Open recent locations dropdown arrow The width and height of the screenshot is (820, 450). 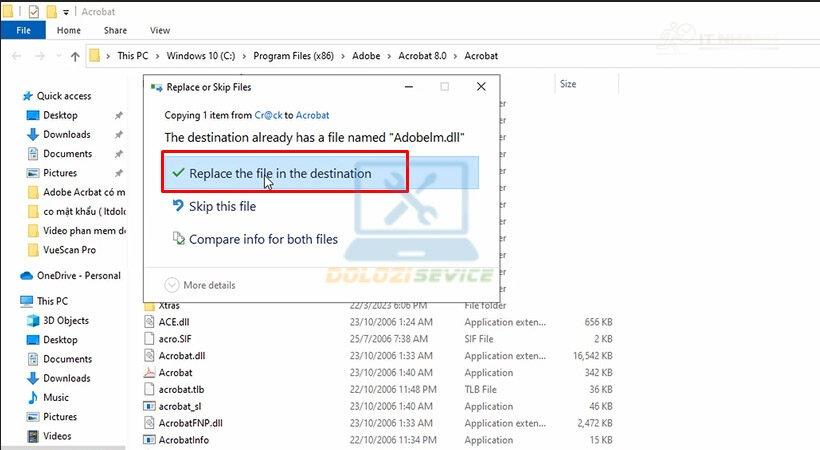coord(59,56)
